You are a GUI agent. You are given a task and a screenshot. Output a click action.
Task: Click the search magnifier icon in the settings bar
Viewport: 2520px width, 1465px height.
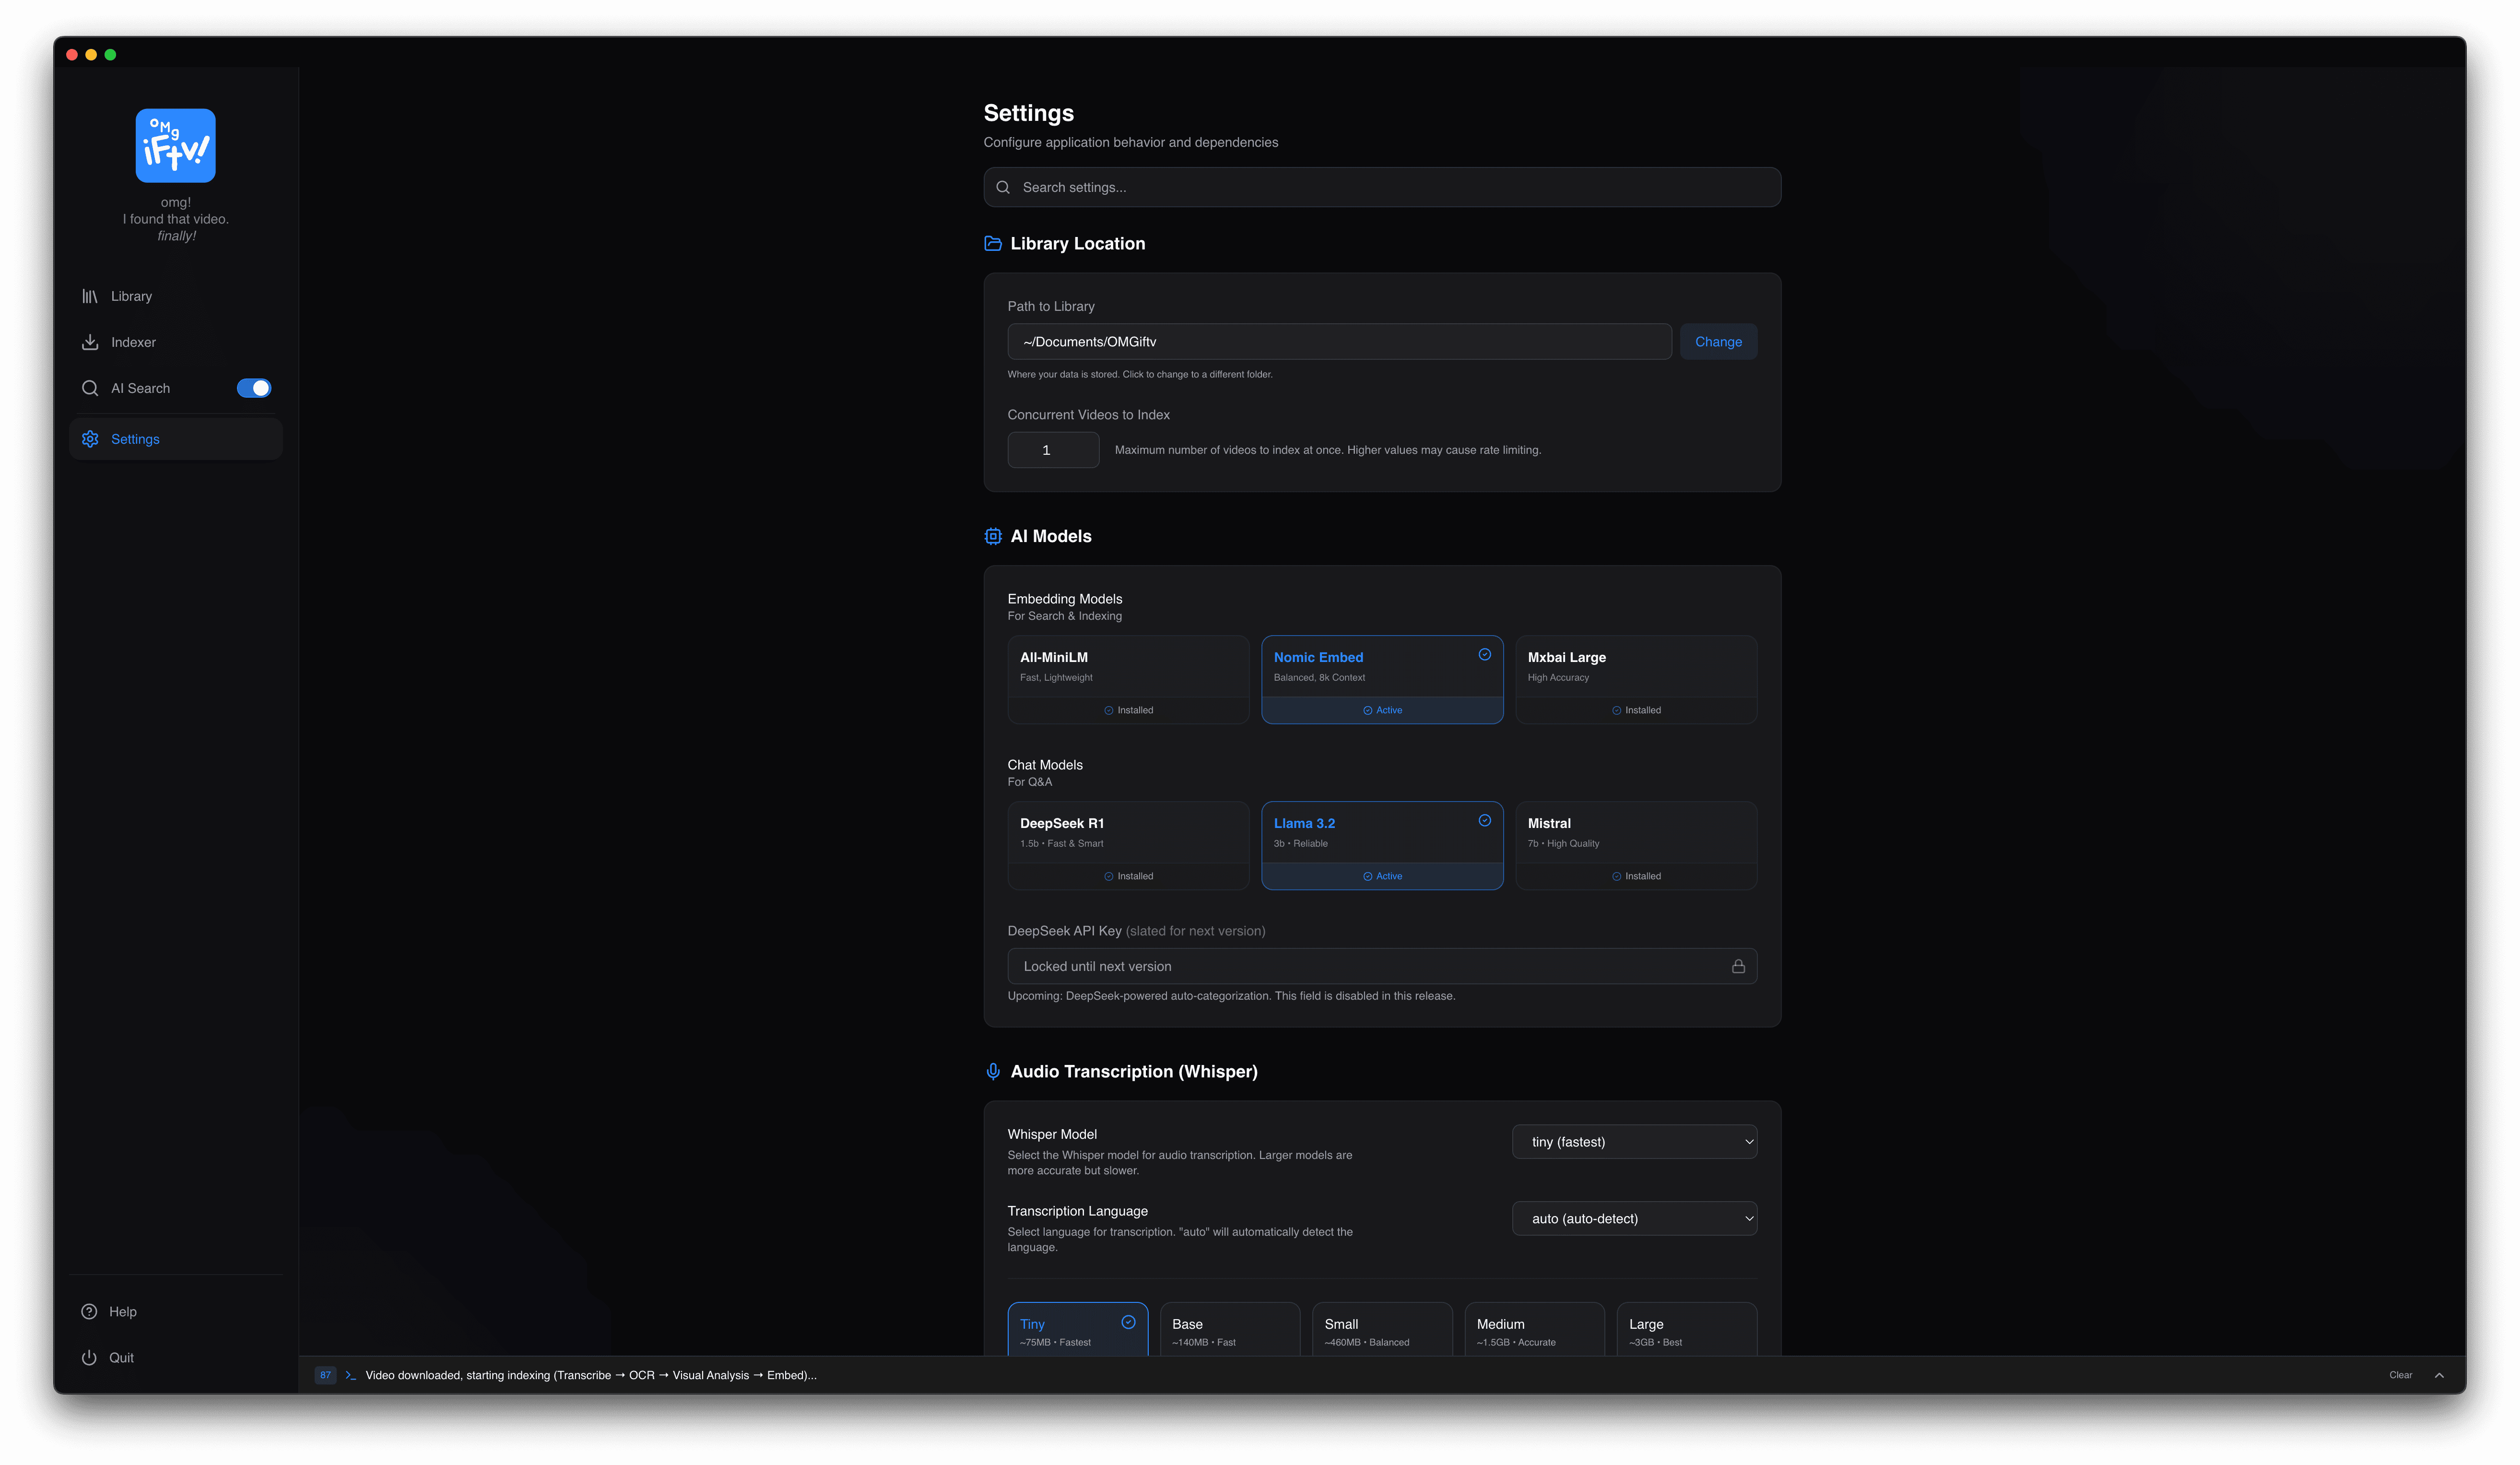pyautogui.click(x=1003, y=187)
